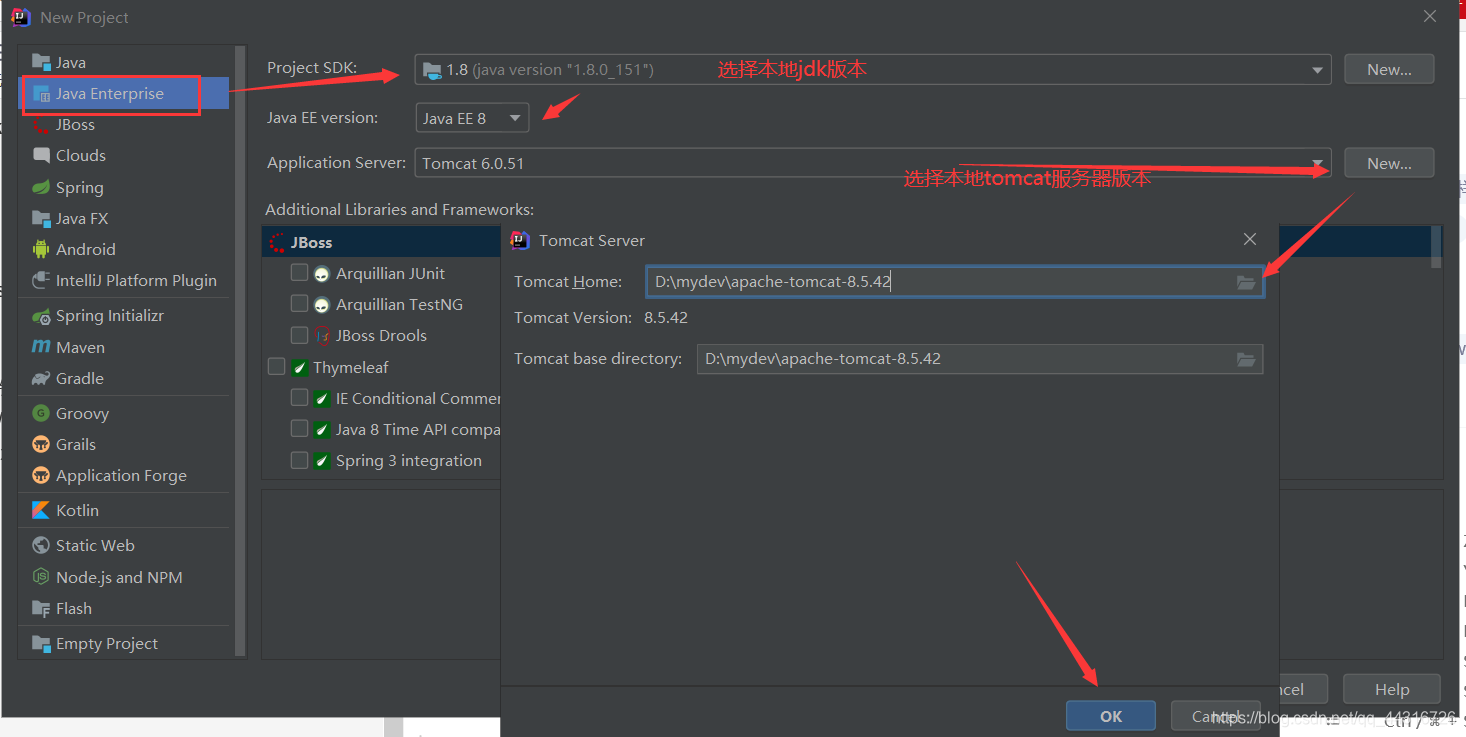Viewport: 1466px width, 737px height.
Task: Click the IntelliJ Platform Plugin icon
Action: click(x=41, y=280)
